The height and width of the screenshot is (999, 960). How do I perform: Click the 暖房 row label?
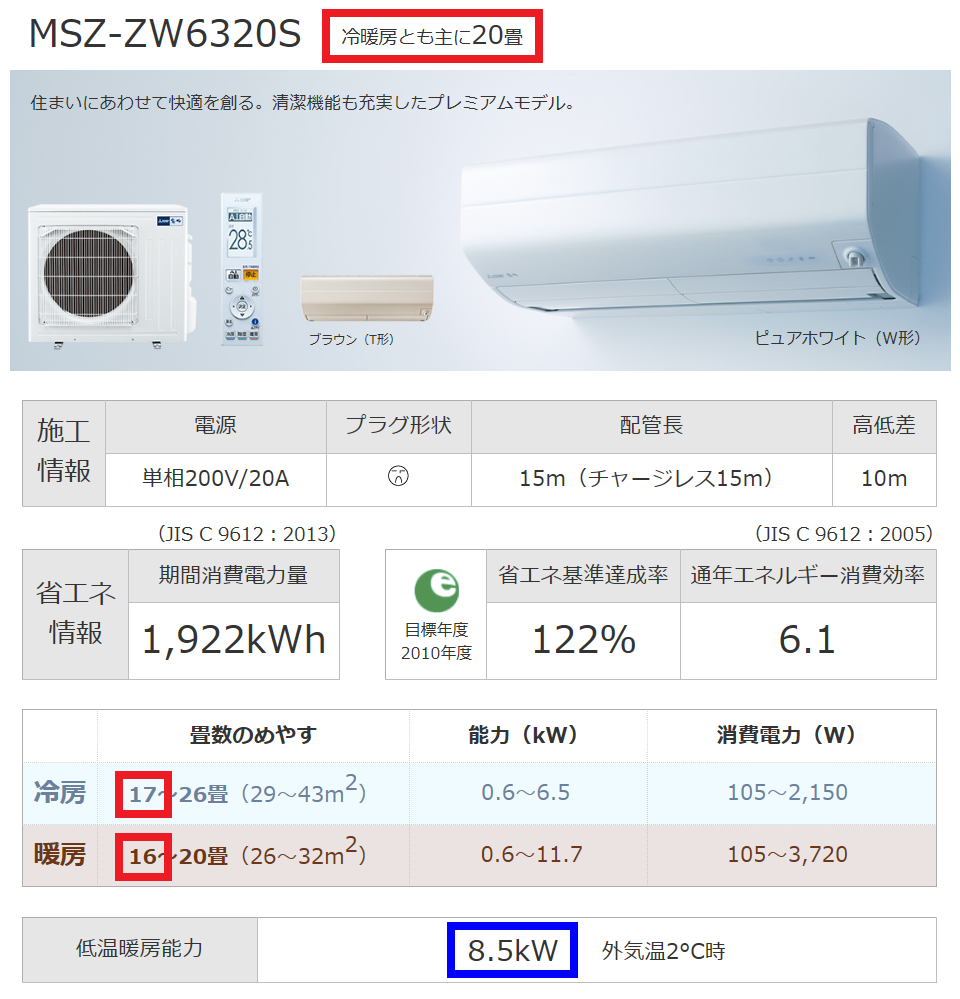[60, 855]
